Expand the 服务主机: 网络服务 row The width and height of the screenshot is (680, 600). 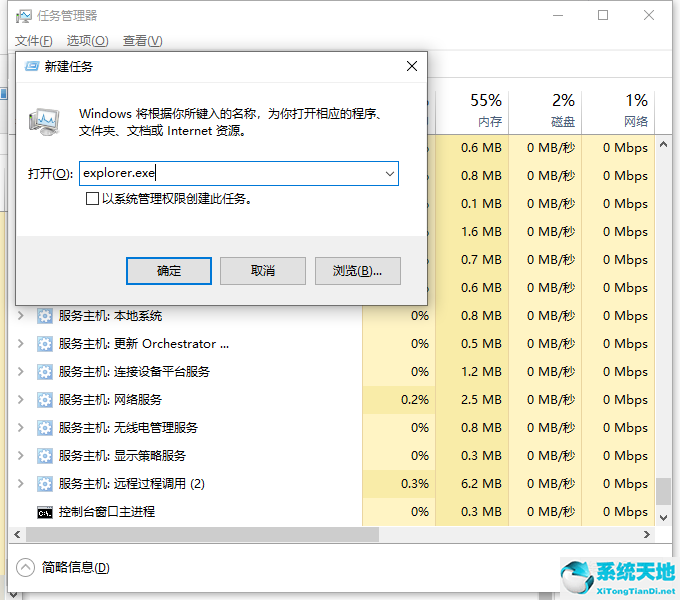20,400
